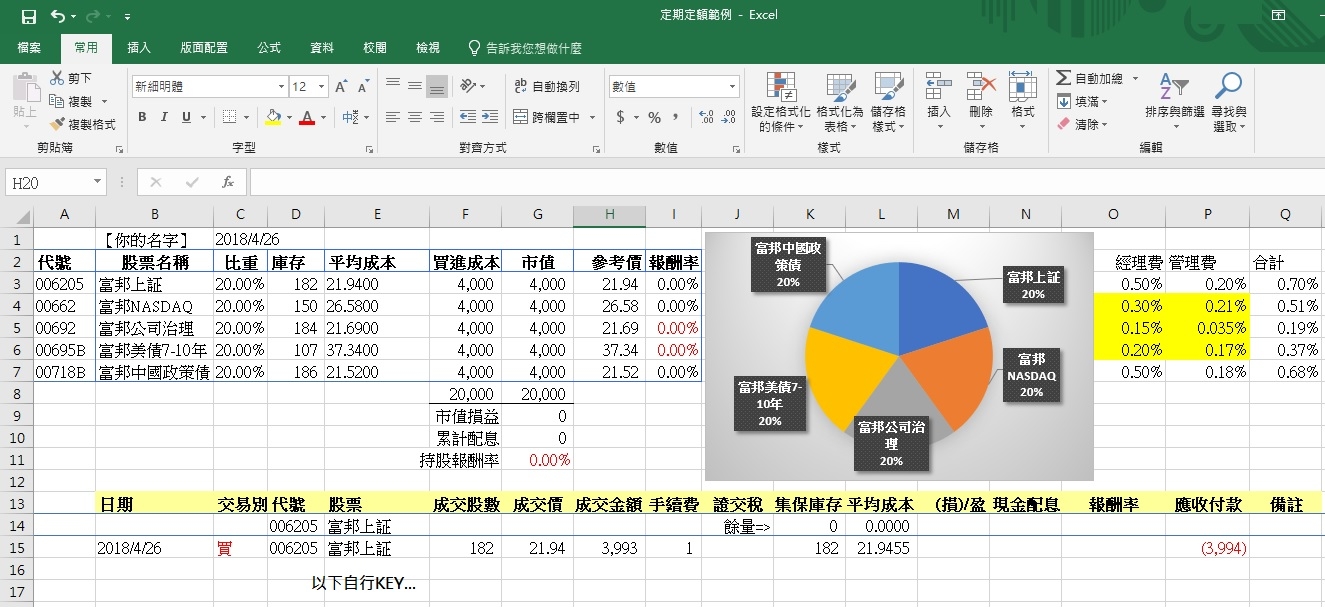The image size is (1325, 607).
Task: Click the Undo arrow icon
Action: click(57, 17)
